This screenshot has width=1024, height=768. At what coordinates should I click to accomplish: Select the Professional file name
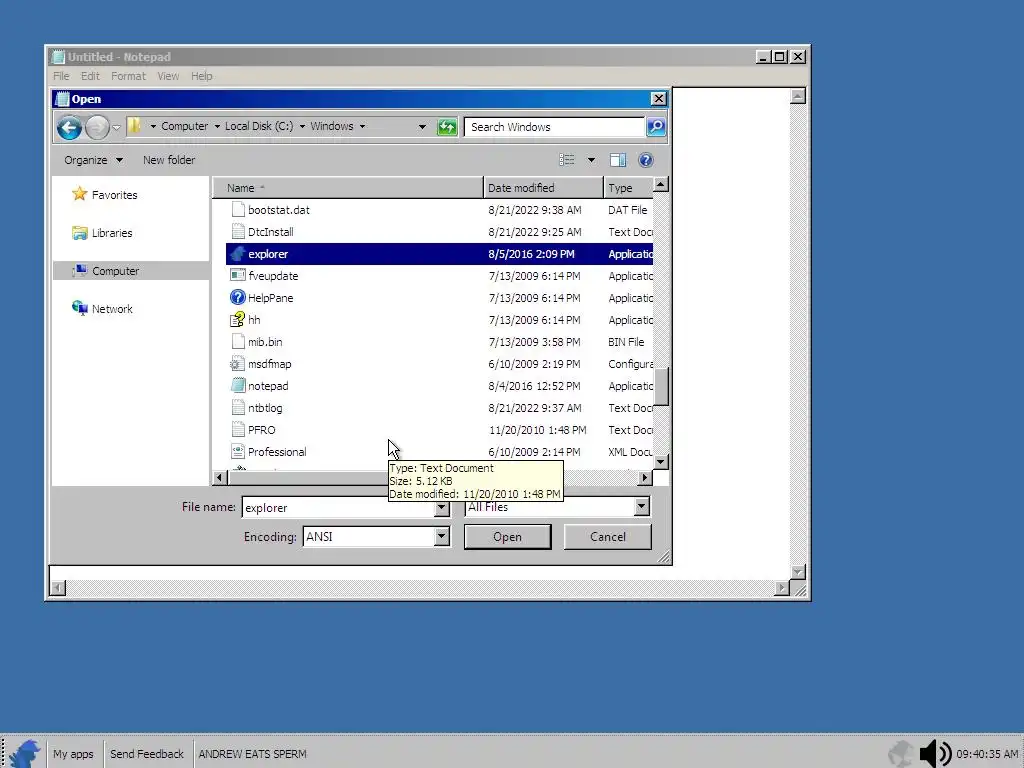[277, 452]
